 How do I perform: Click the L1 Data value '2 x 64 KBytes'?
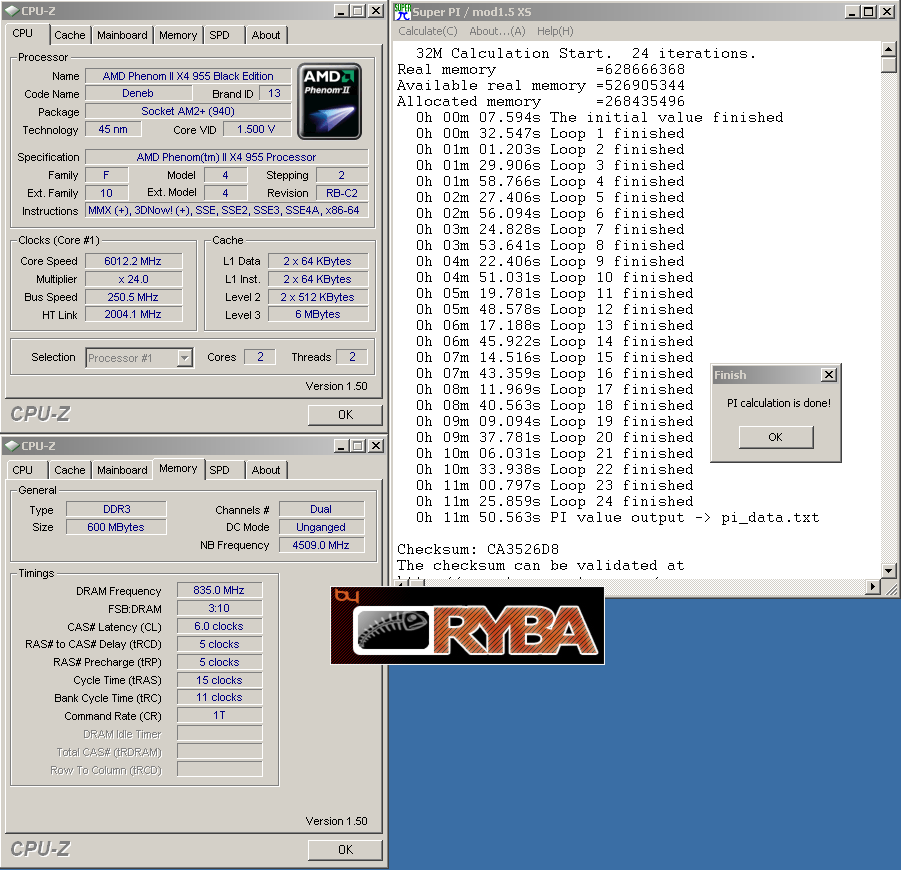click(317, 261)
